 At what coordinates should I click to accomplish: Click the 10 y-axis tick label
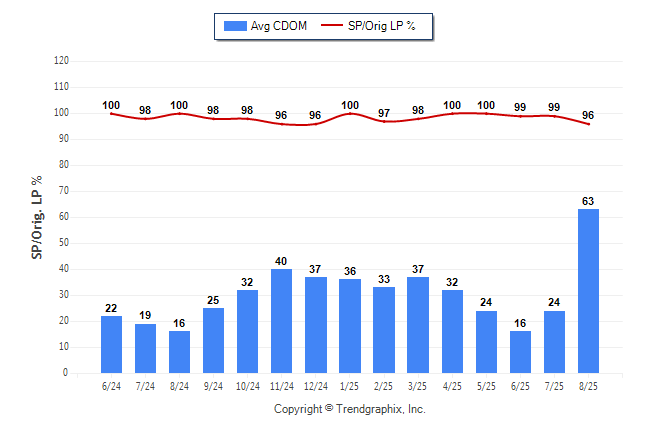point(64,347)
